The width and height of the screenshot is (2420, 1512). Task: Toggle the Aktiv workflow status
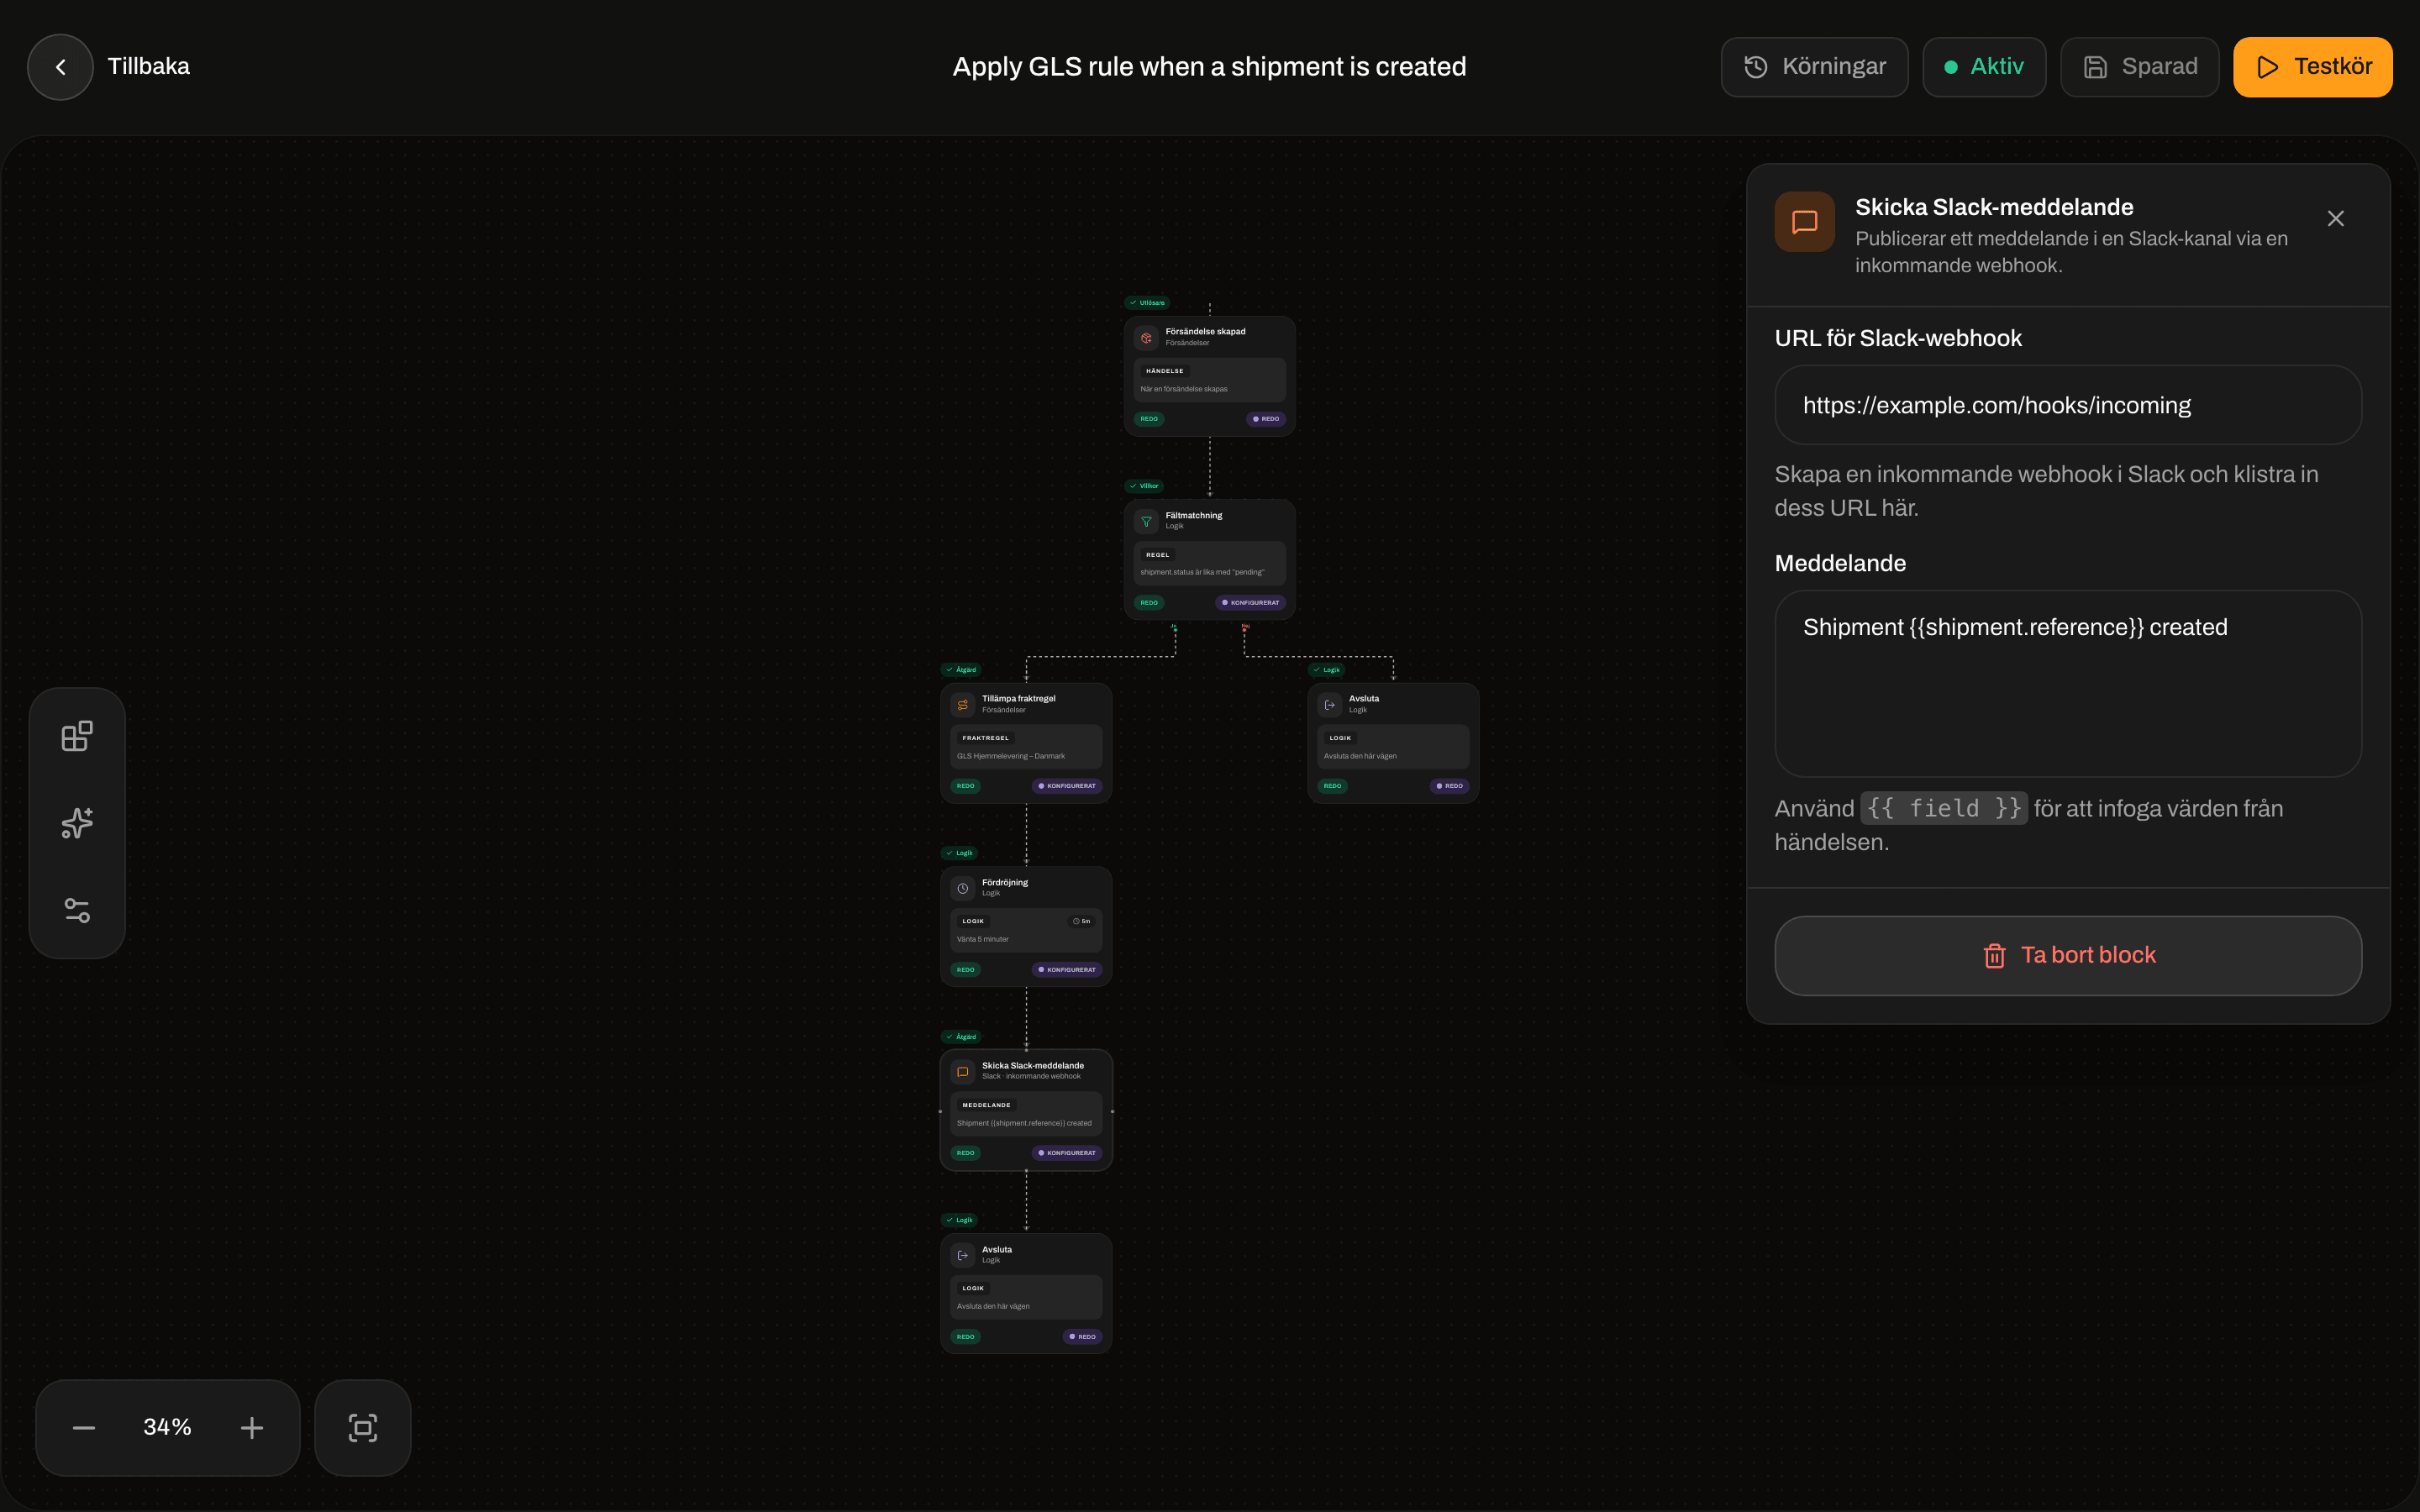1984,67
